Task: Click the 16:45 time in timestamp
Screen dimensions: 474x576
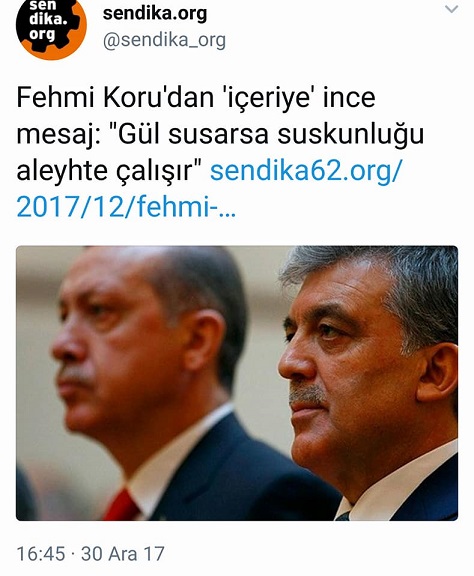Action: click(x=41, y=554)
